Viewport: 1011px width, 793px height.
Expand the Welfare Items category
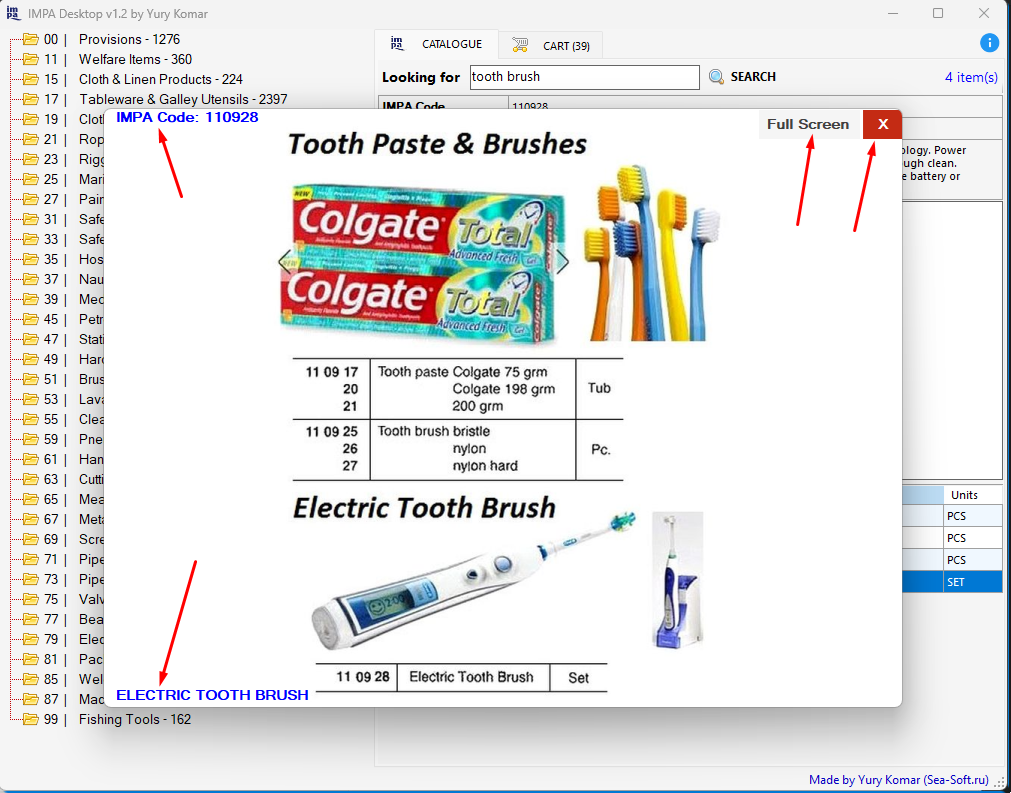coord(135,59)
